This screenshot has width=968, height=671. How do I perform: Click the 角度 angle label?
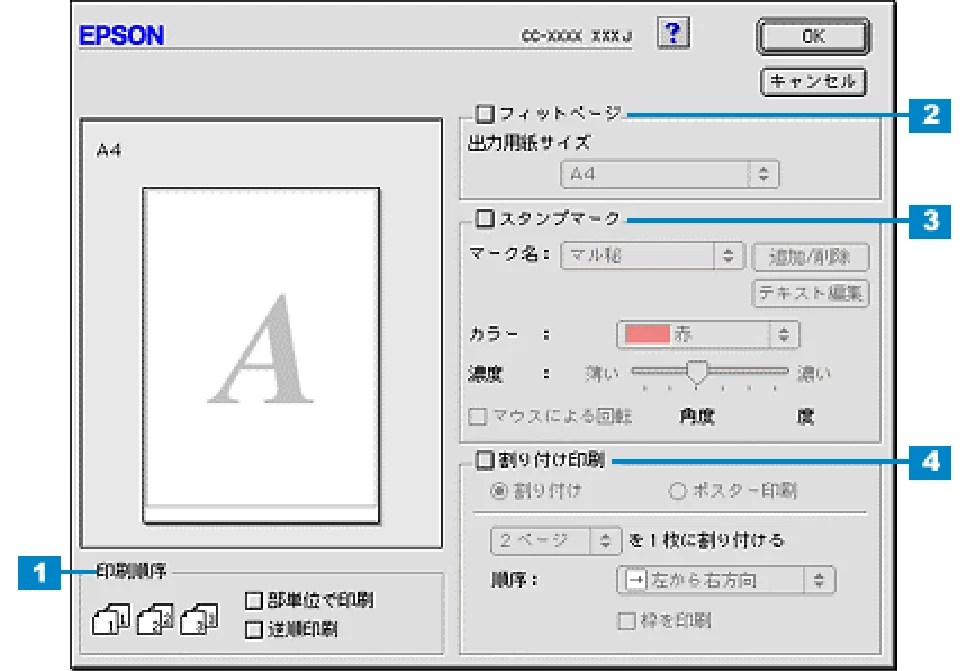pos(697,417)
